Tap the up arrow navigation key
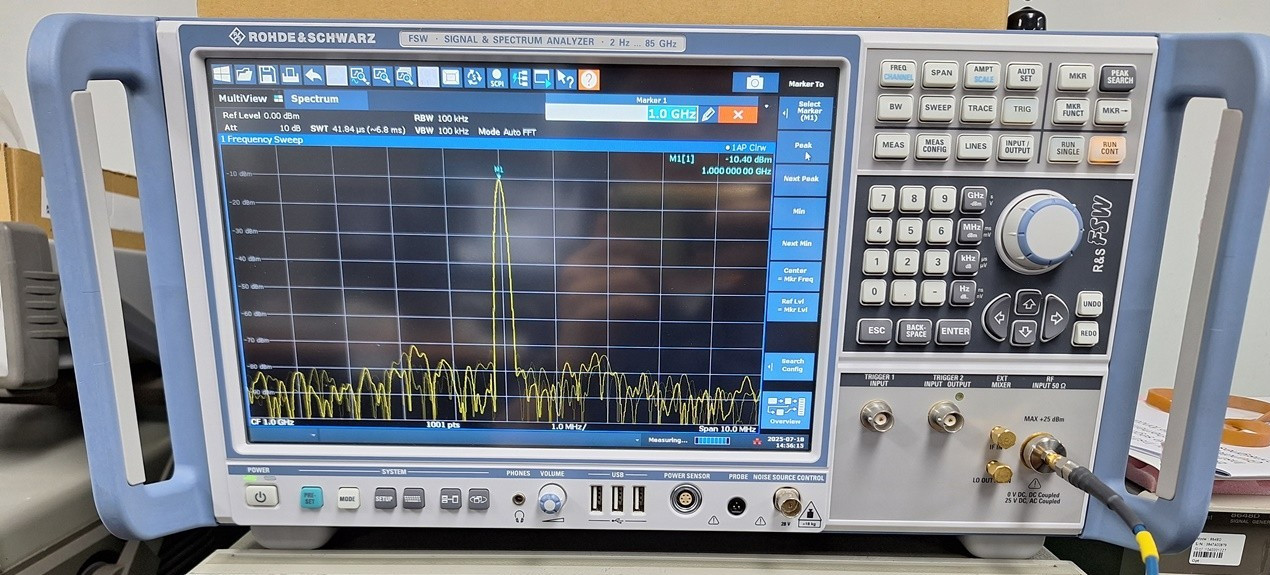This screenshot has height=575, width=1270. pyautogui.click(x=1027, y=300)
